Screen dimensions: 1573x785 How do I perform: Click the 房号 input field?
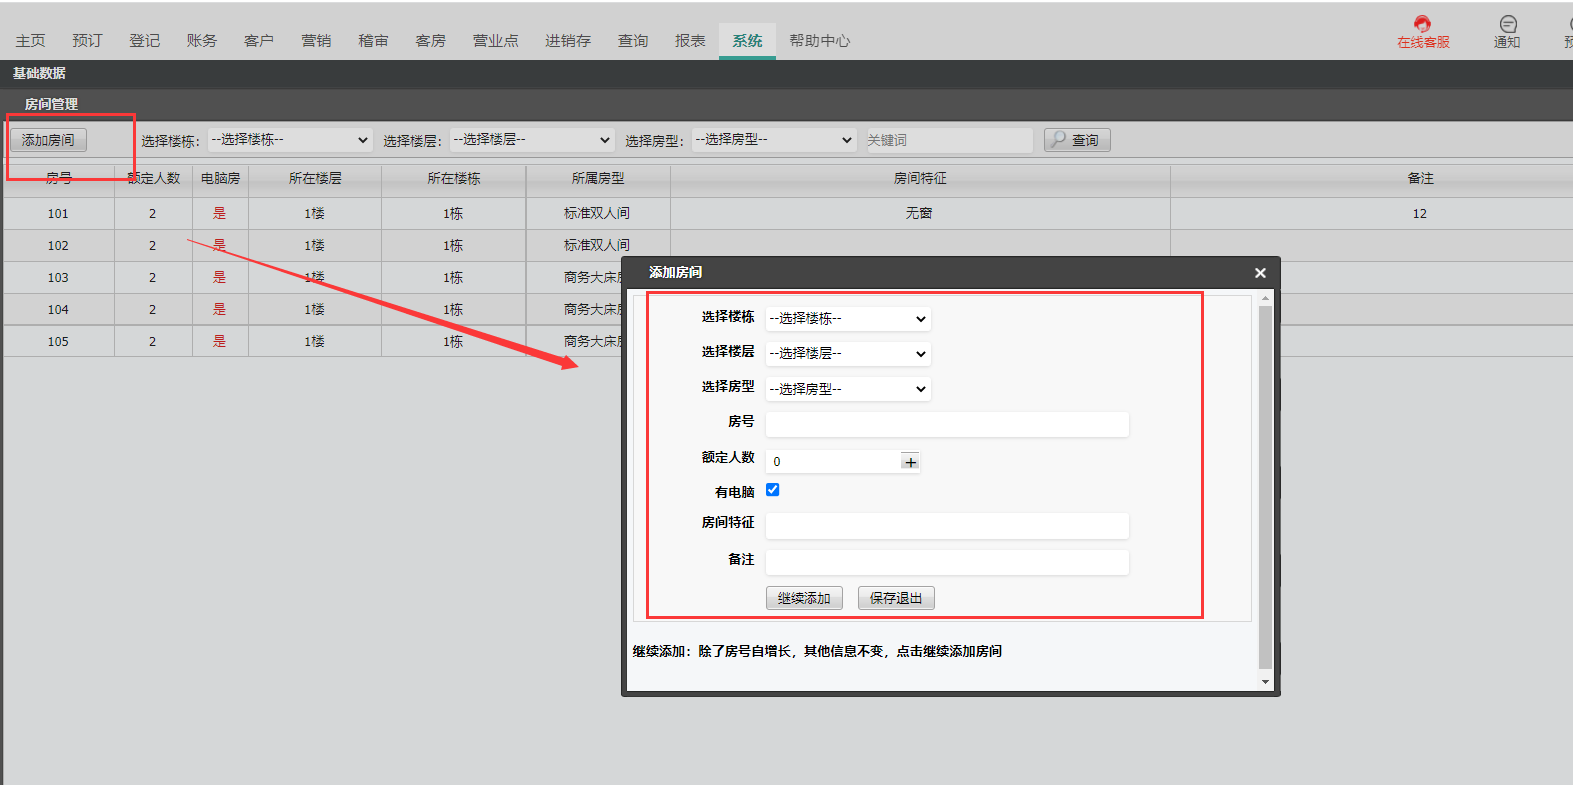[x=947, y=424]
